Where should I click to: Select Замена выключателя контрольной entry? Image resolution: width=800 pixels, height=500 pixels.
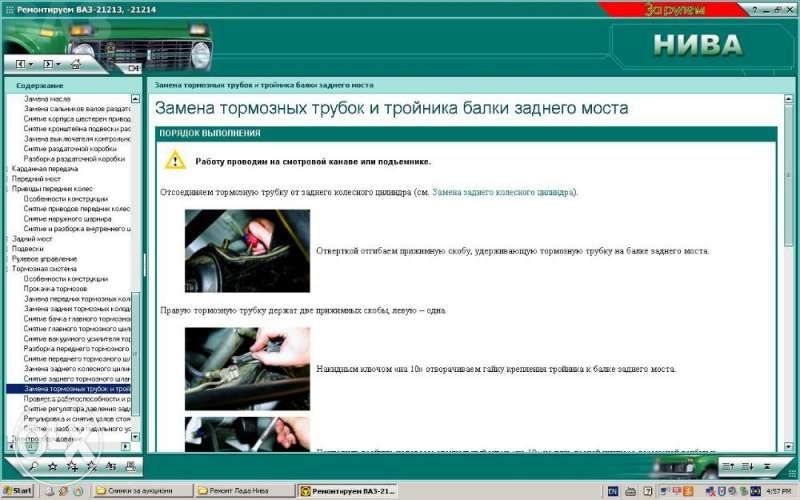(77, 139)
